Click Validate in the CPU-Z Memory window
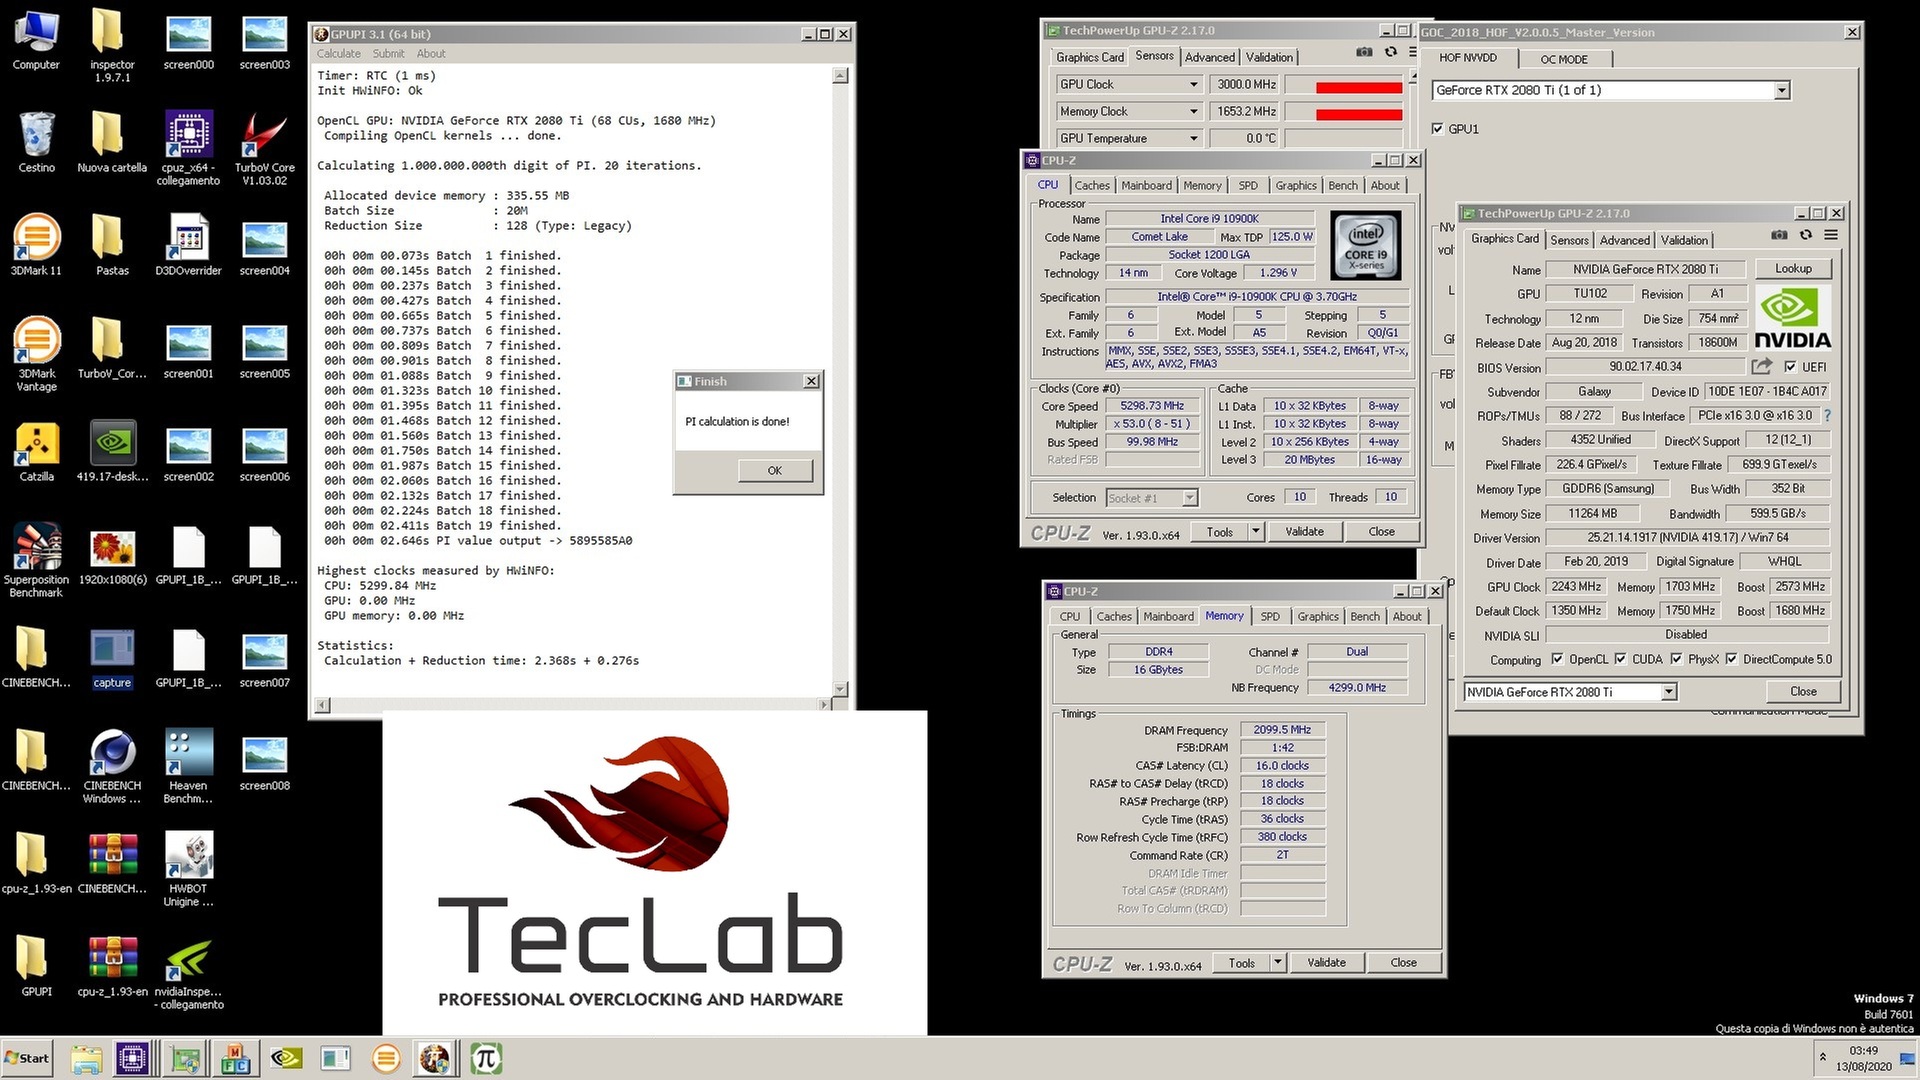1920x1080 pixels. tap(1326, 963)
